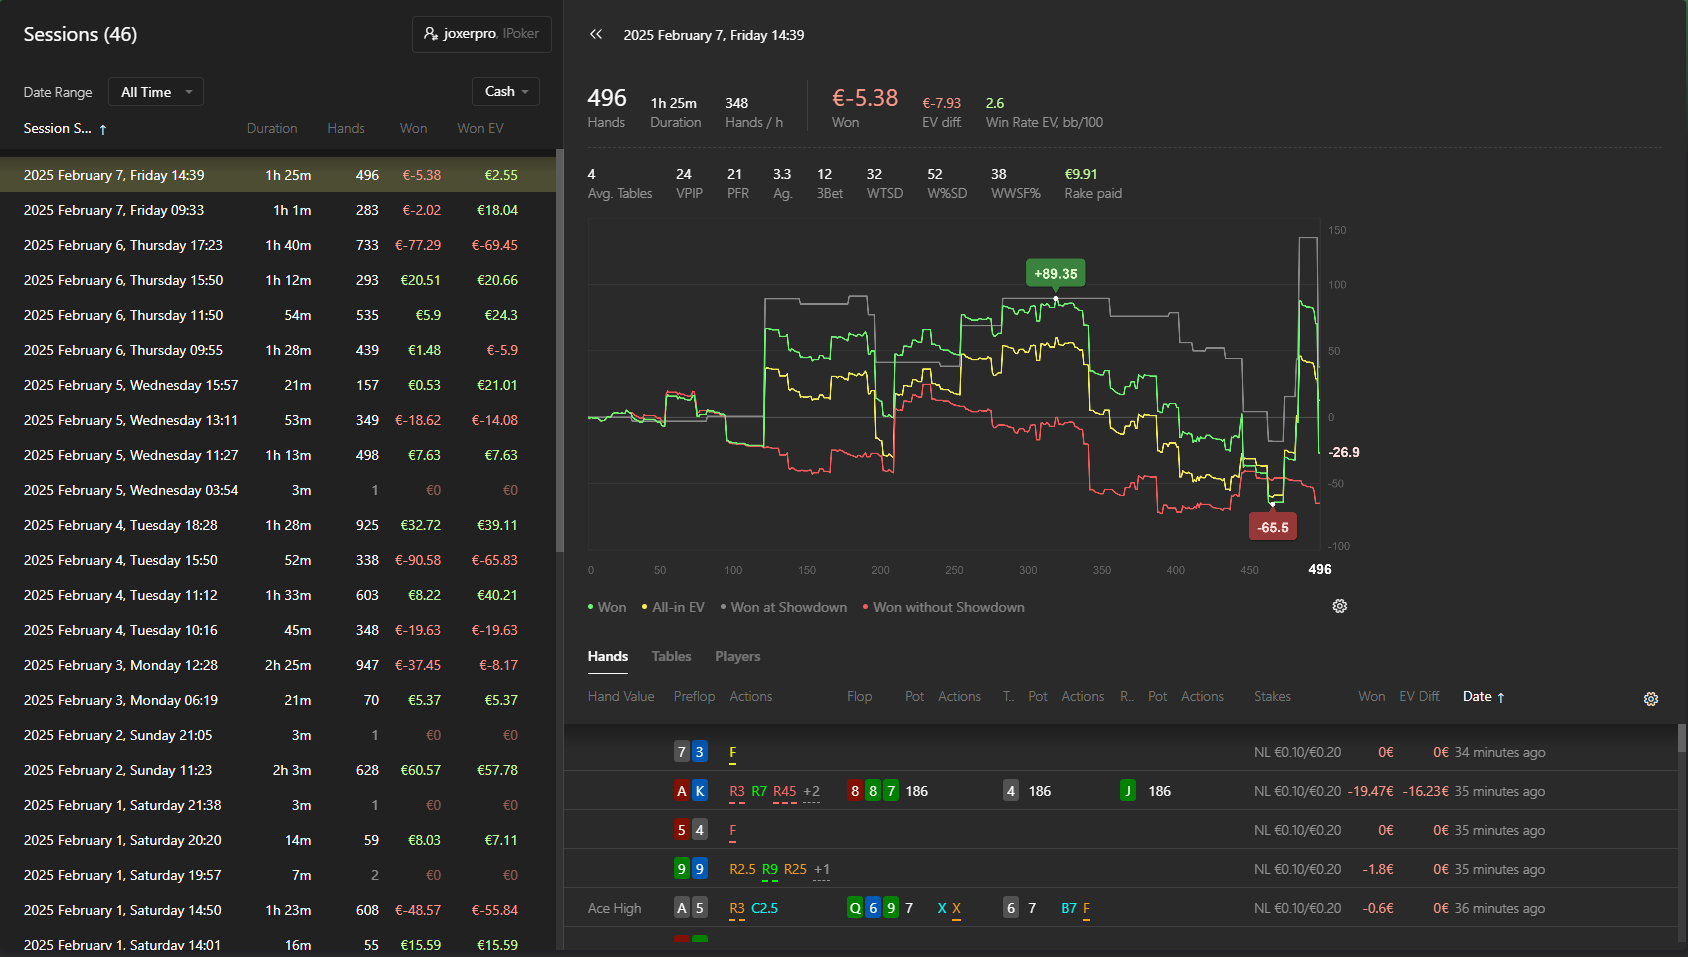Sort hands by Hand Value column

click(621, 696)
